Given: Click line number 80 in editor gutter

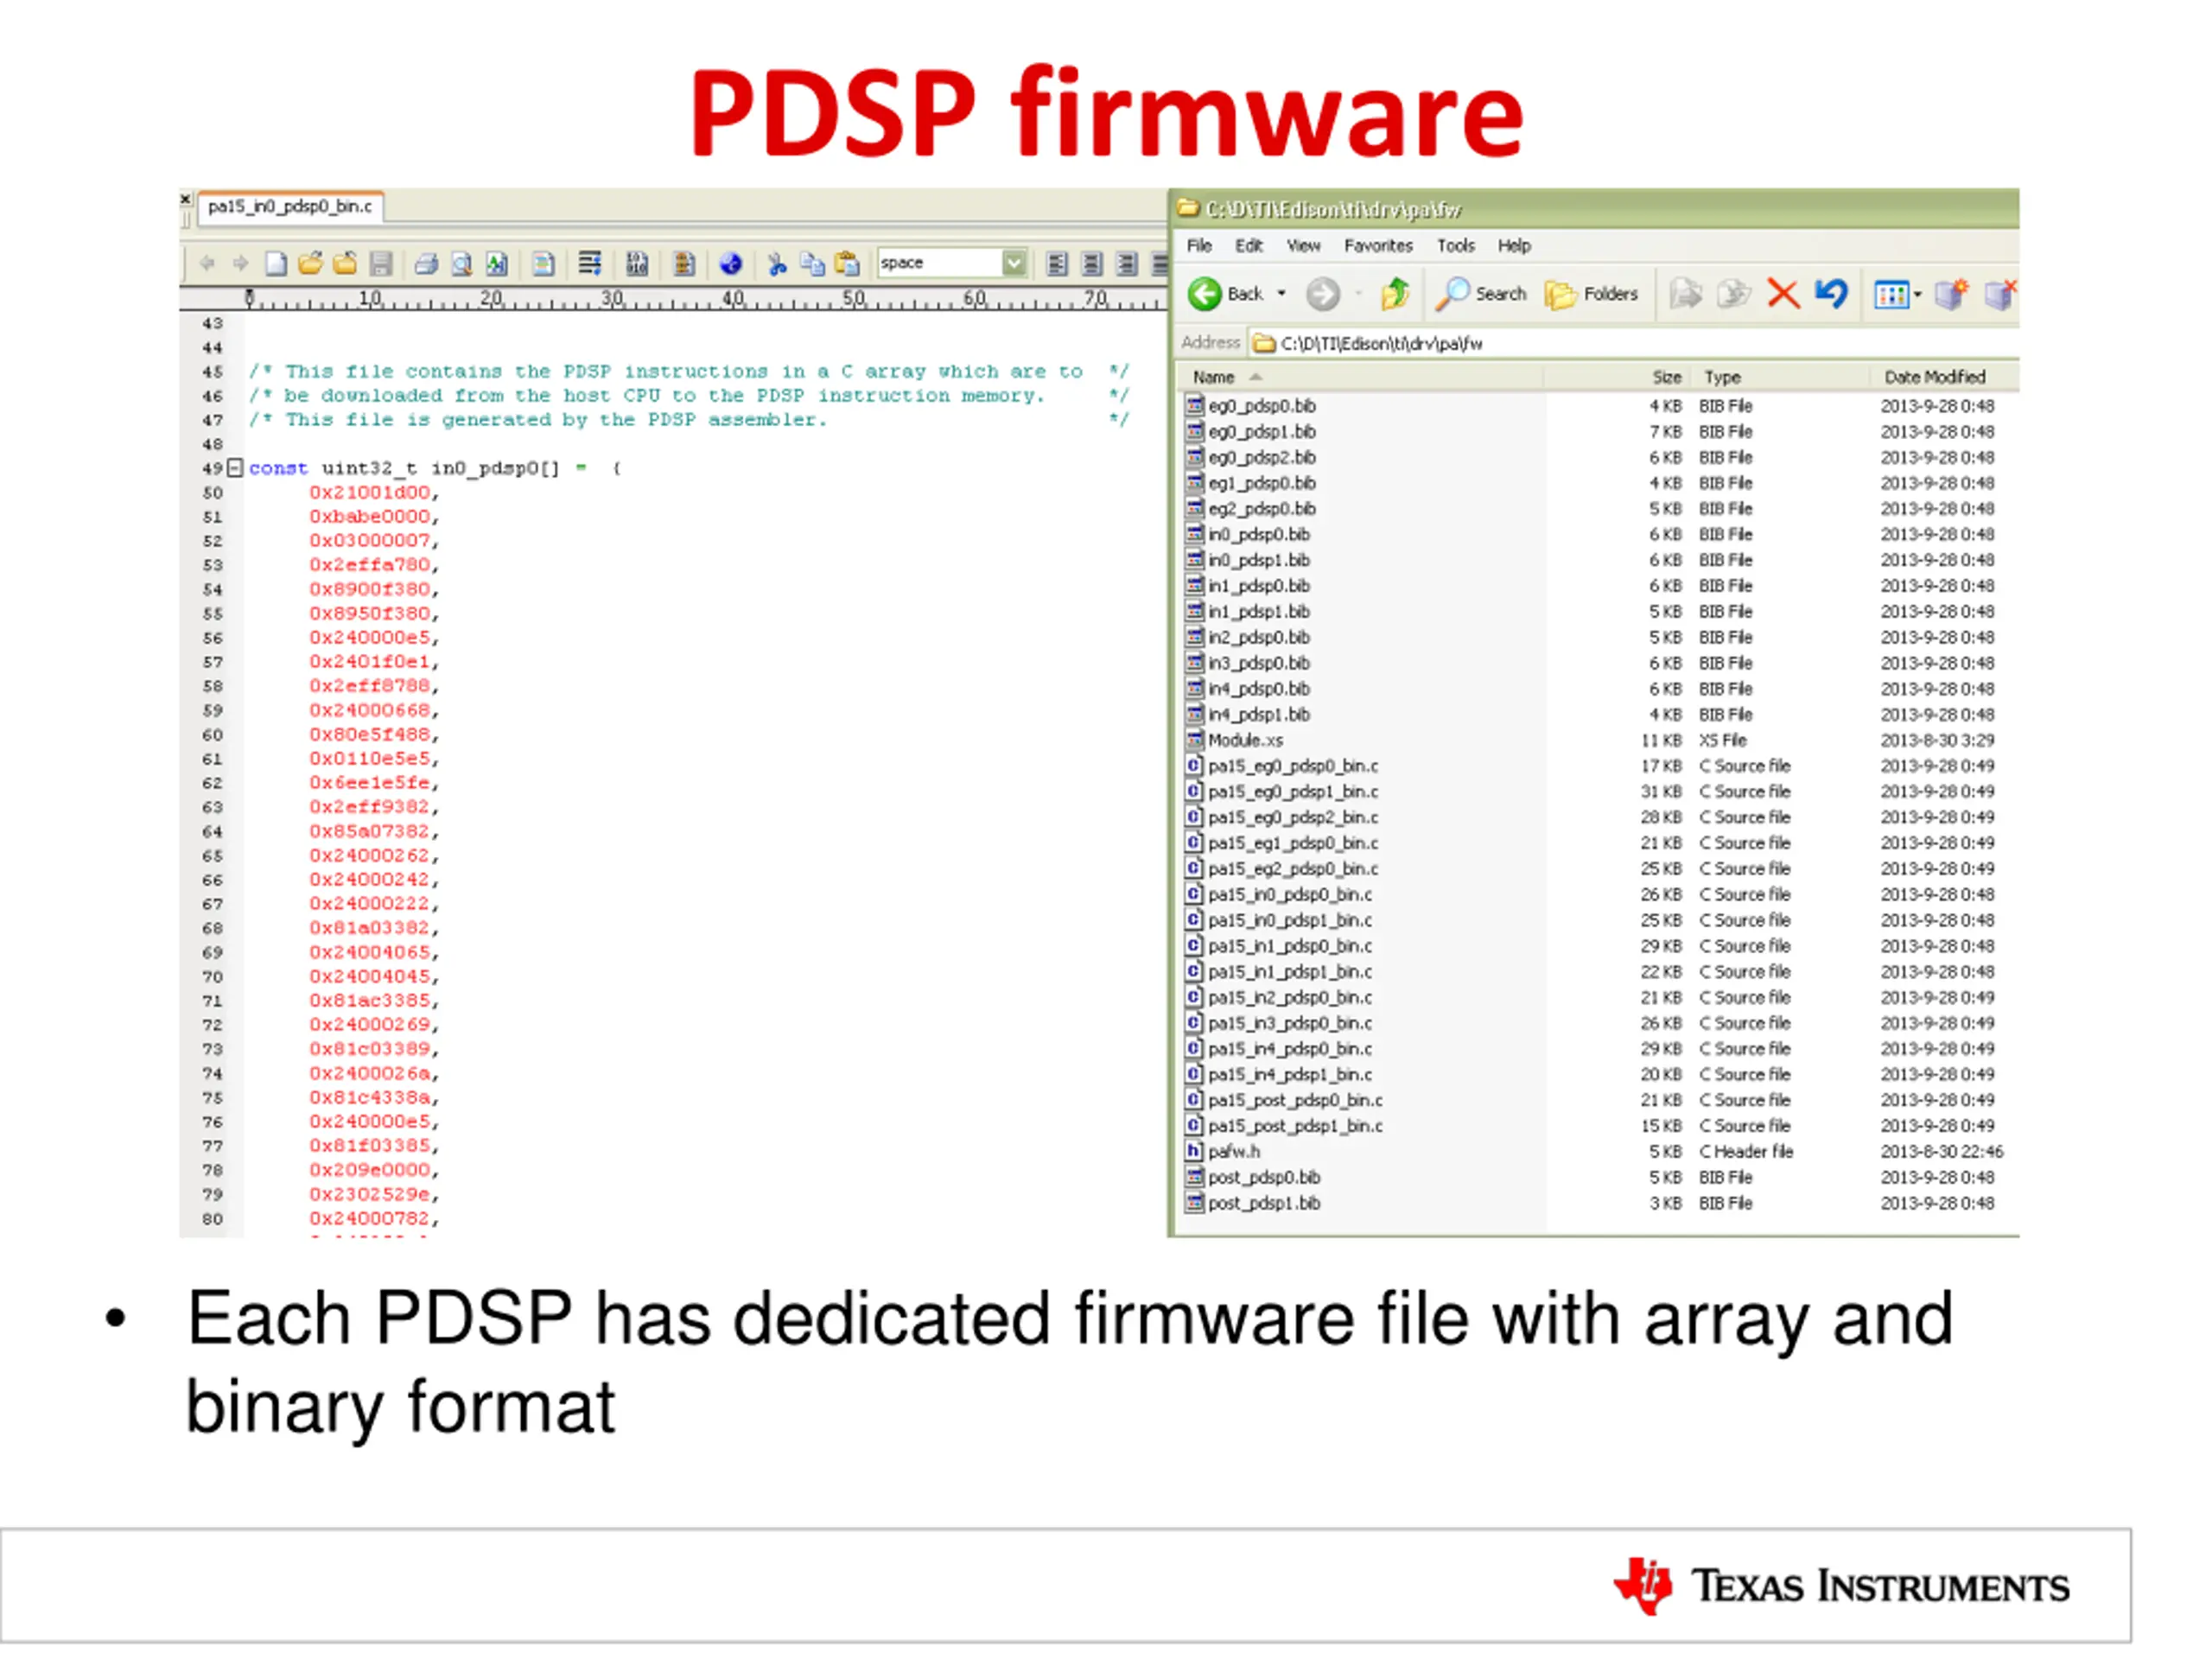Looking at the screenshot, I should pyautogui.click(x=212, y=1219).
